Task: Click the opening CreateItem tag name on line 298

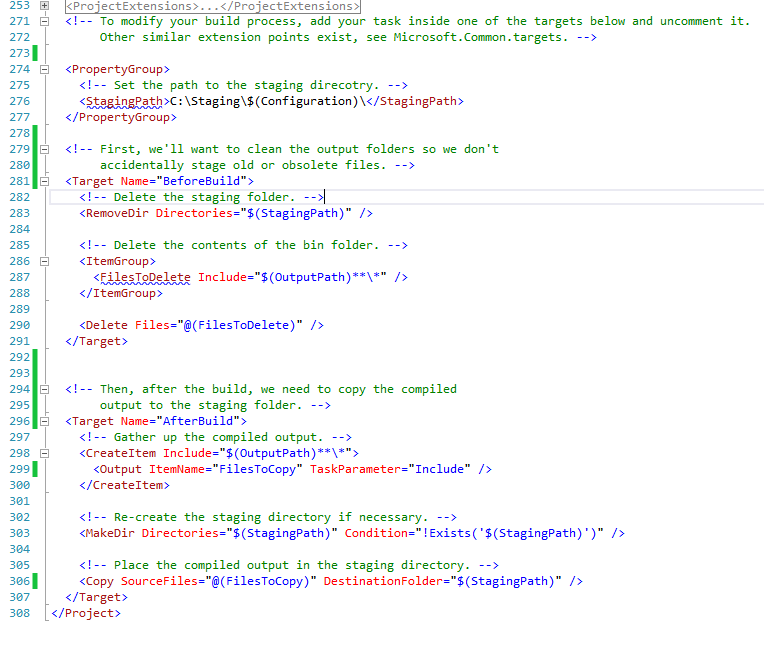Action: (121, 453)
